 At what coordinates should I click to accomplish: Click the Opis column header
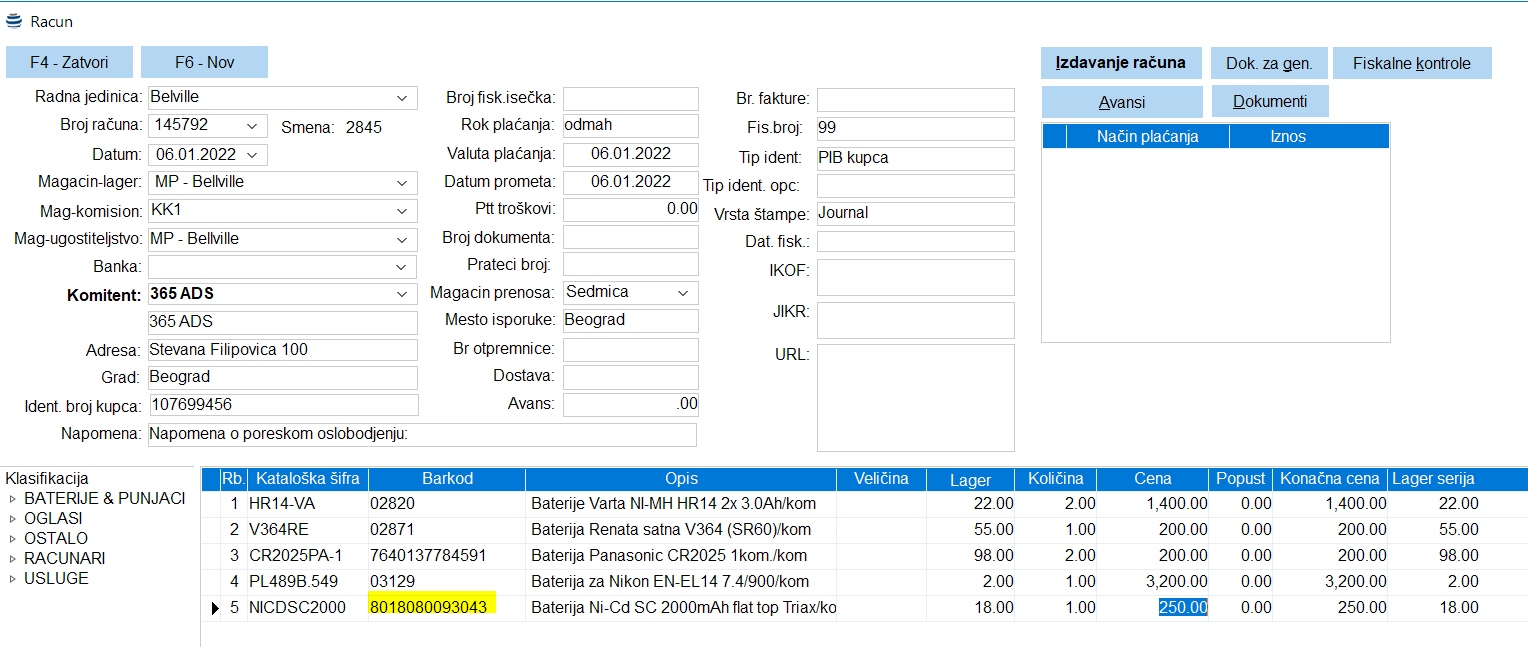(x=681, y=479)
